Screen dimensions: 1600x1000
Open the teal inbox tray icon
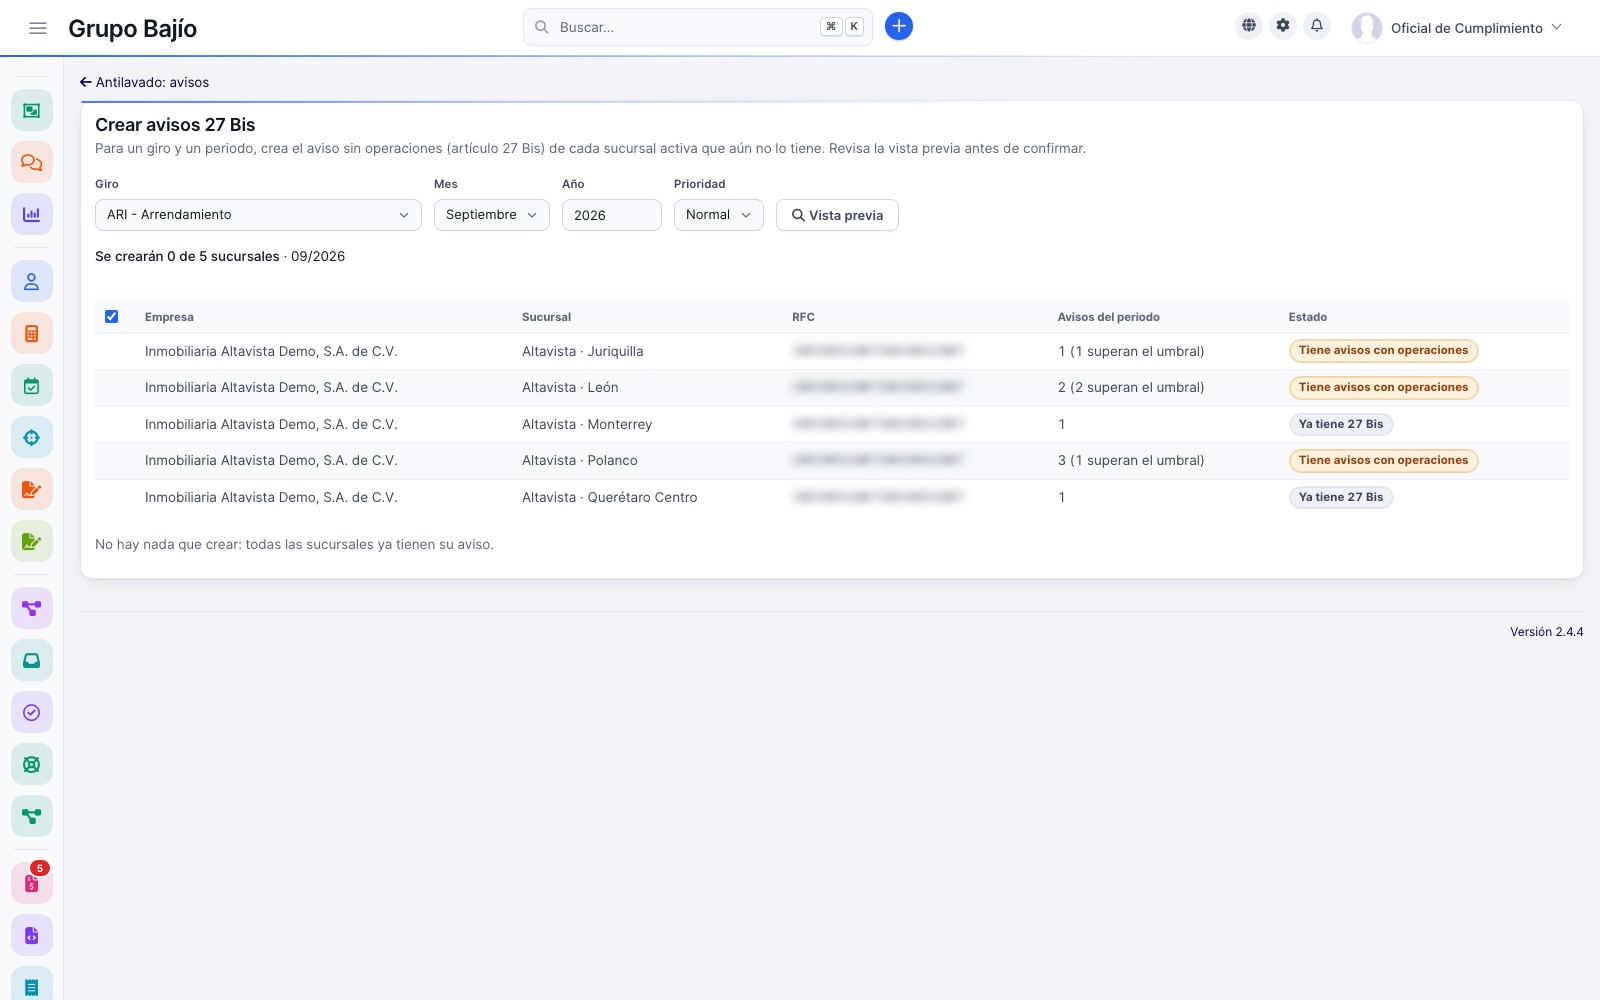[x=32, y=660]
